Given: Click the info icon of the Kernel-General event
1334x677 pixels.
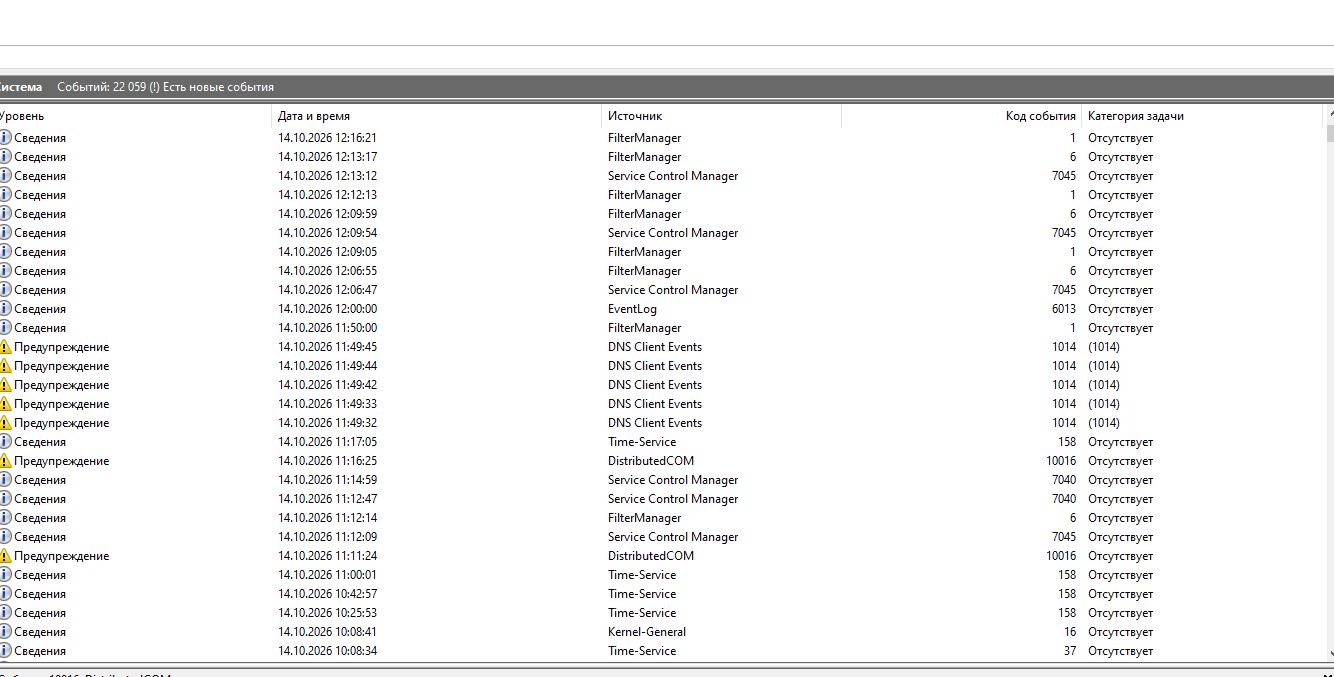Looking at the screenshot, I should coord(5,632).
